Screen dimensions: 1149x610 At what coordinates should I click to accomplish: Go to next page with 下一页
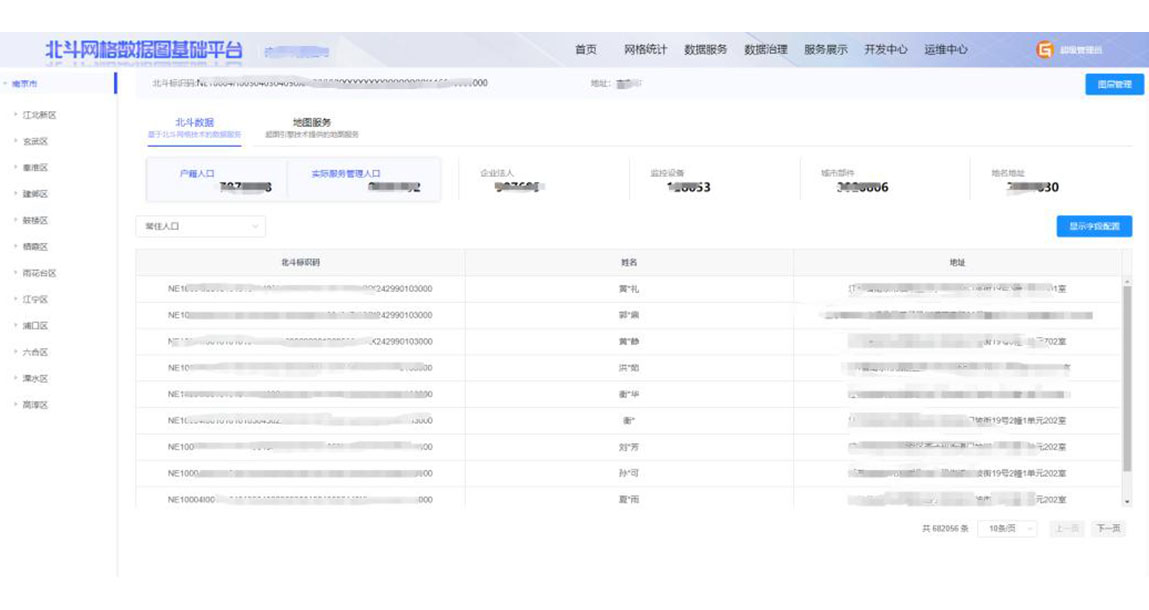[x=1108, y=529]
